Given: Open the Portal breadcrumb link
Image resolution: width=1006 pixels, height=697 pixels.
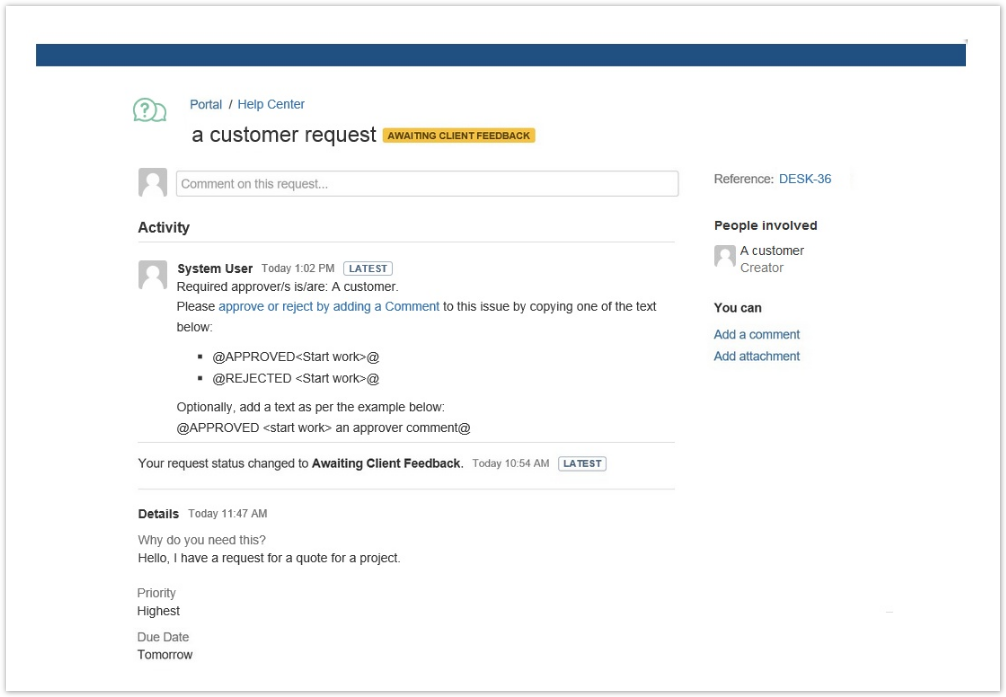Looking at the screenshot, I should 206,104.
